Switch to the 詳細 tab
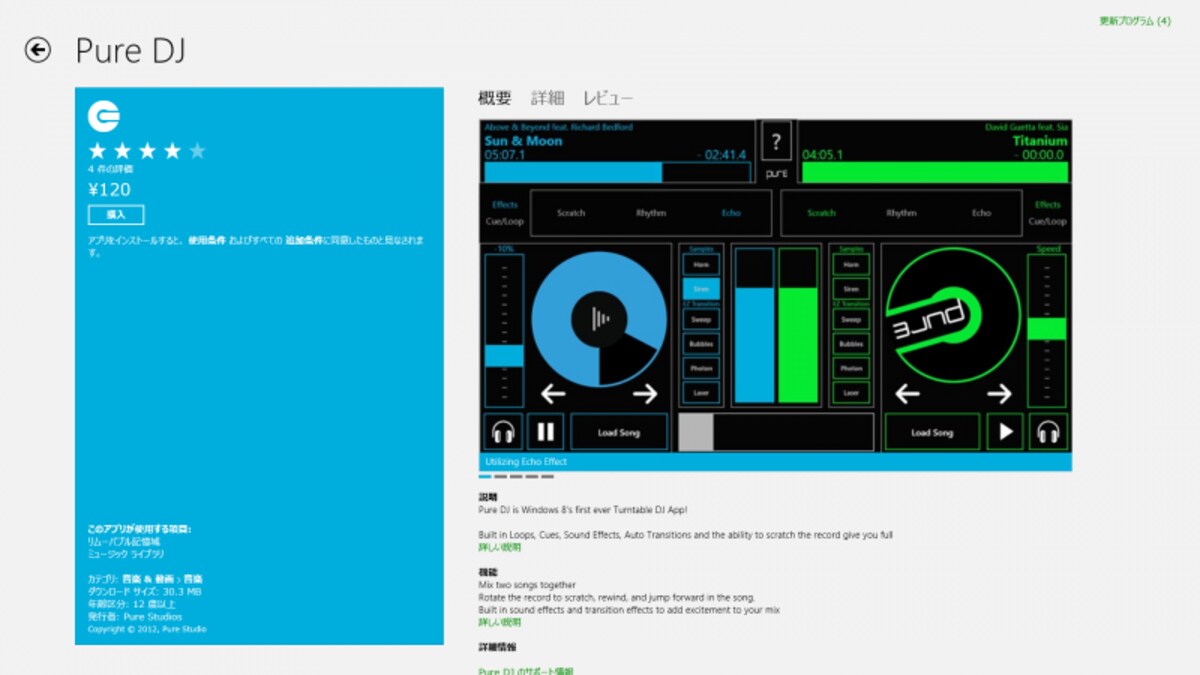Screen dimensions: 1200x675 (547, 98)
